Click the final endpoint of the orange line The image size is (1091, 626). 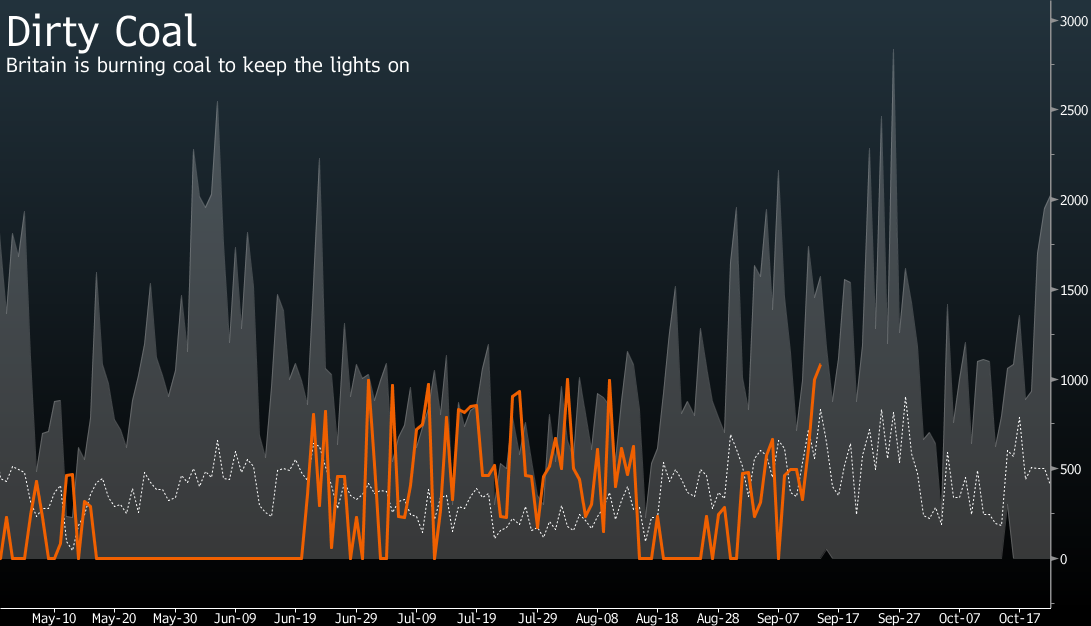tap(820, 366)
